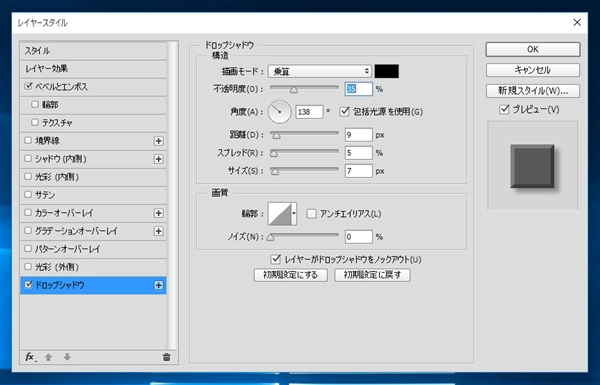600x385 pixels.
Task: Click the ノイズ noise slider
Action: pyautogui.click(x=304, y=237)
